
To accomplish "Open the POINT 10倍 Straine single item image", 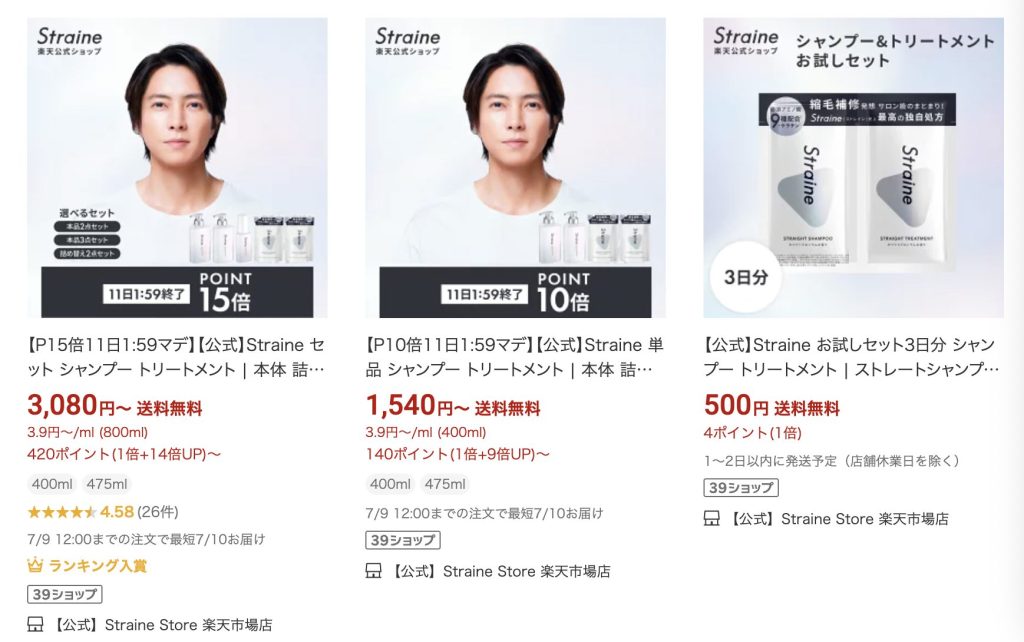I will point(515,168).
